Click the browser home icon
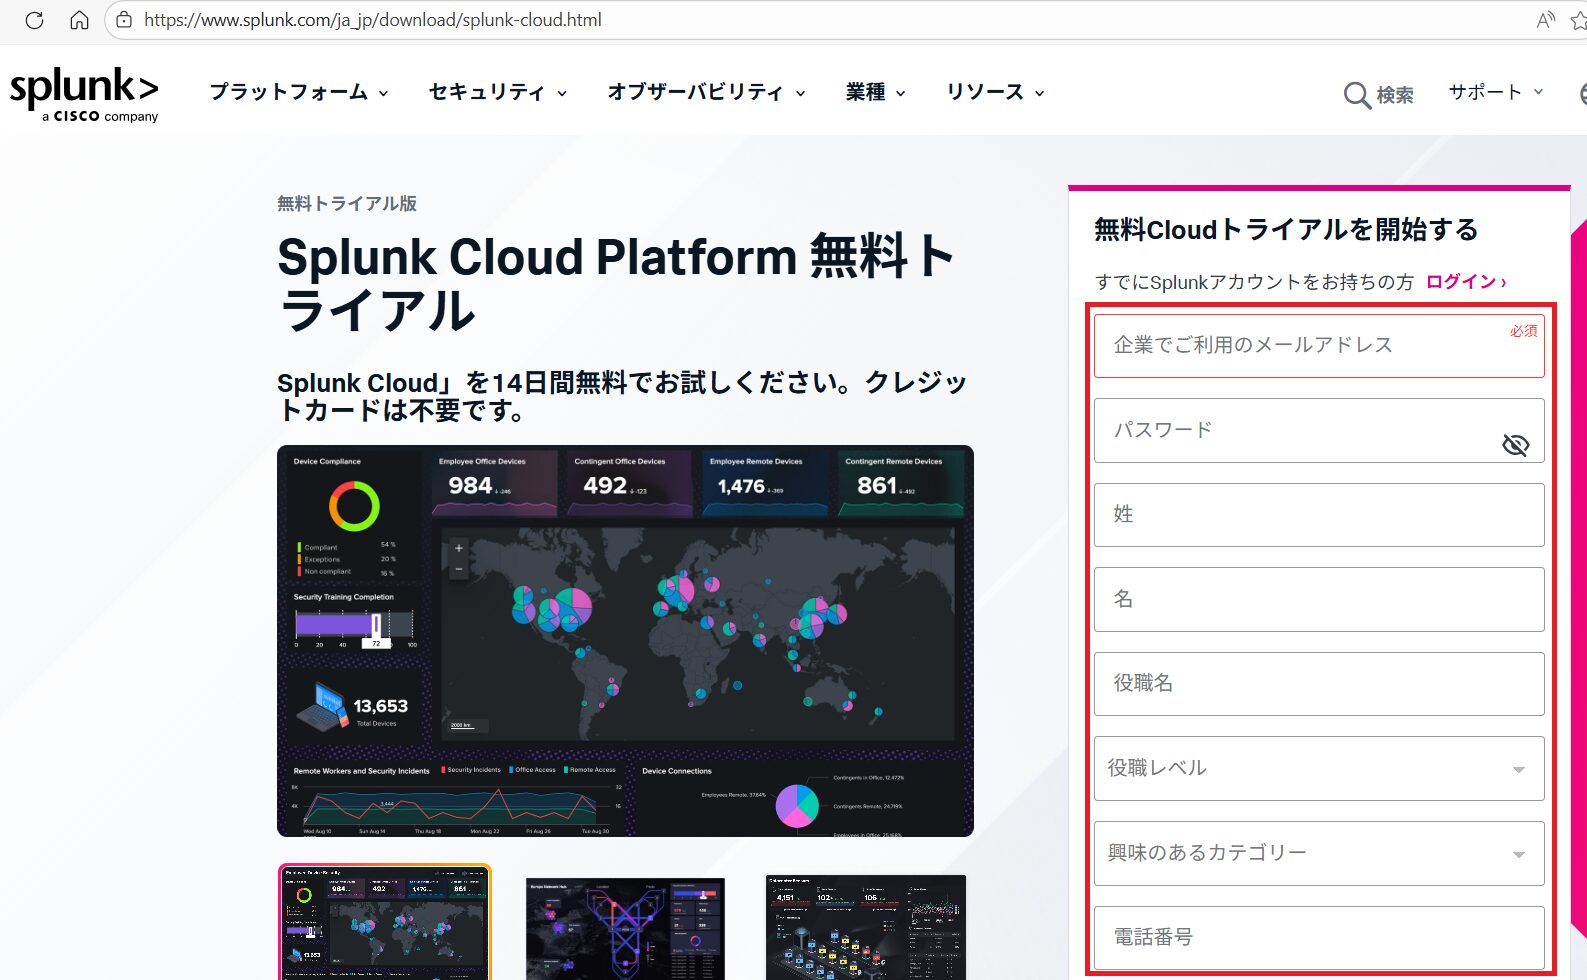 pyautogui.click(x=79, y=20)
